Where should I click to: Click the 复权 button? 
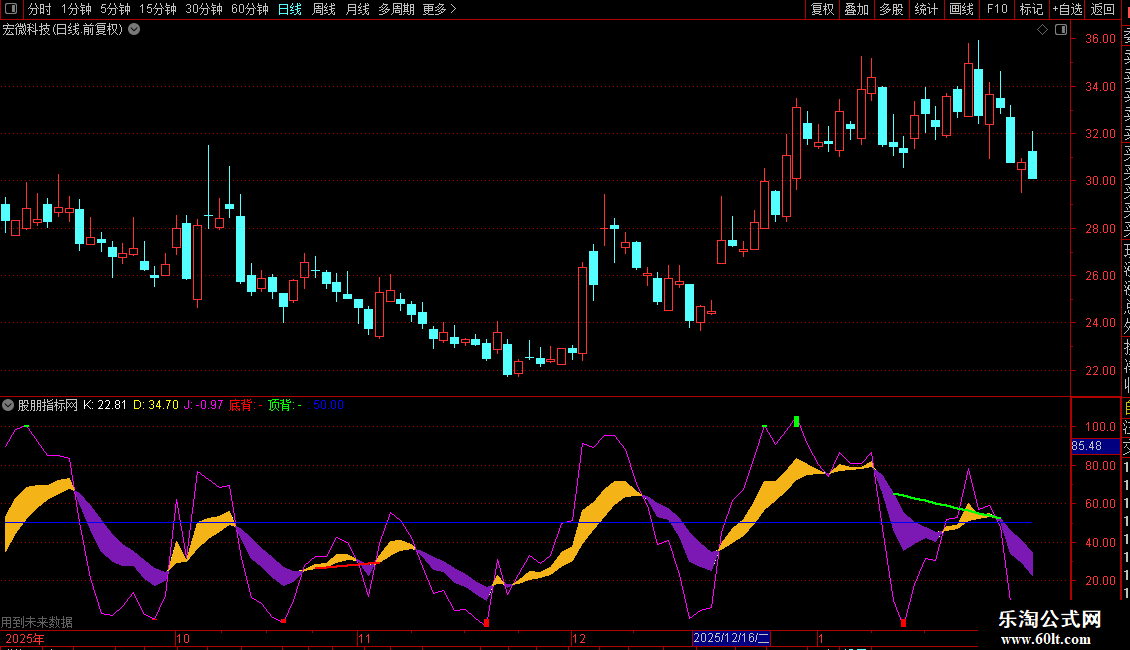pos(822,9)
